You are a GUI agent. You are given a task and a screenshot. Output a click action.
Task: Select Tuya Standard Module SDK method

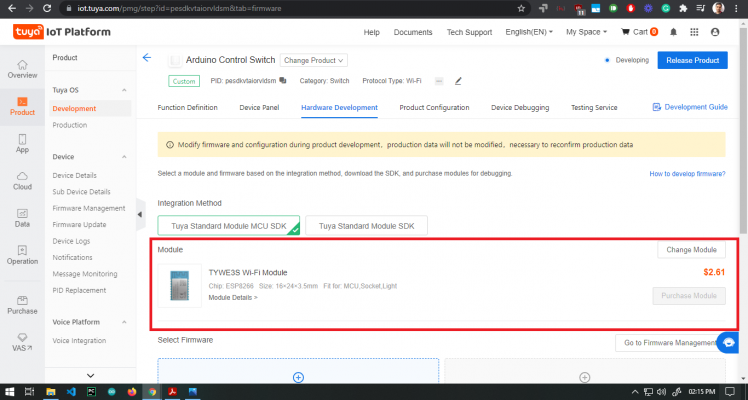click(x=366, y=226)
